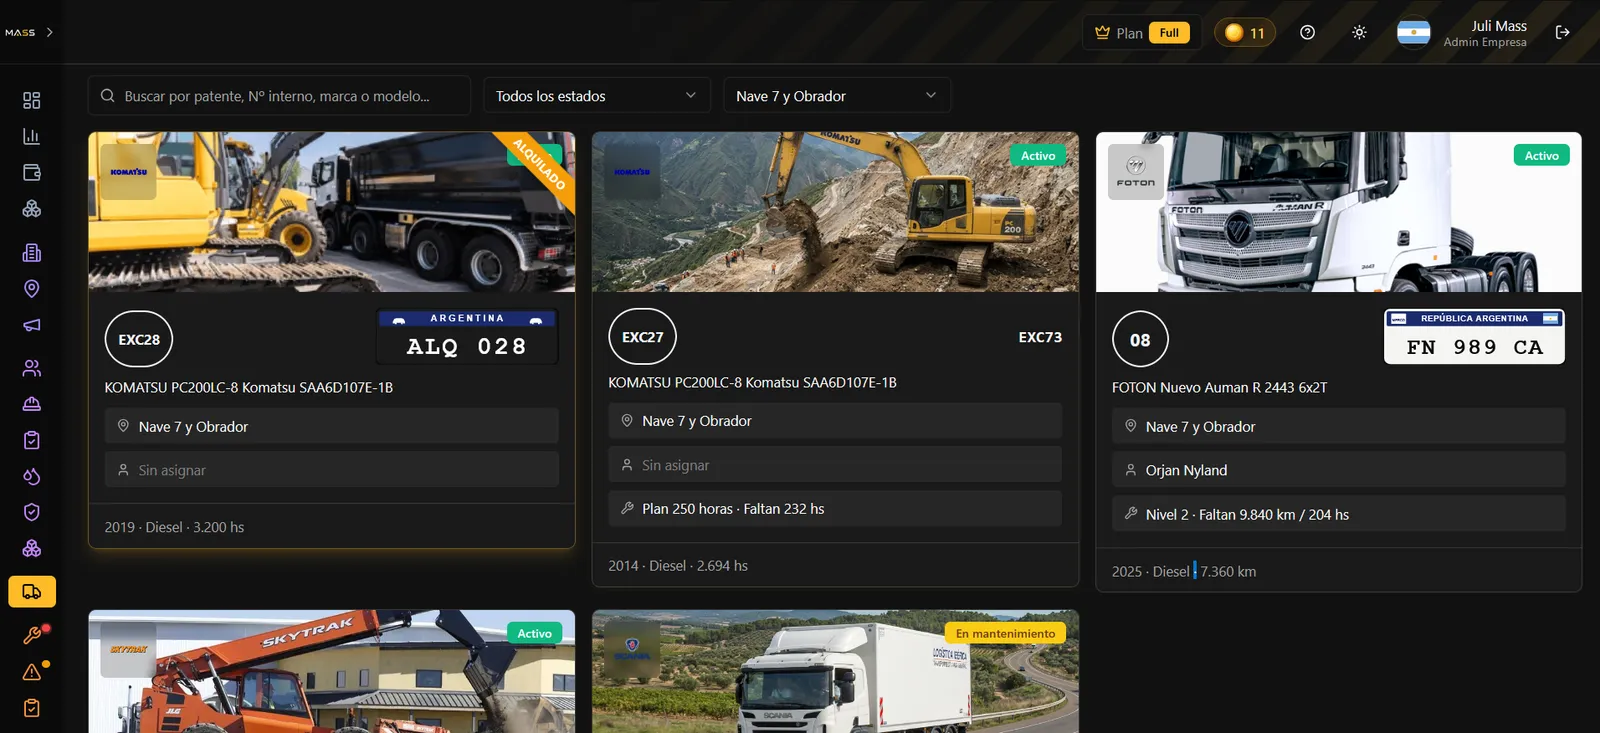Click the cubes icon below the wallet icon
The height and width of the screenshot is (733, 1600).
(x=32, y=209)
